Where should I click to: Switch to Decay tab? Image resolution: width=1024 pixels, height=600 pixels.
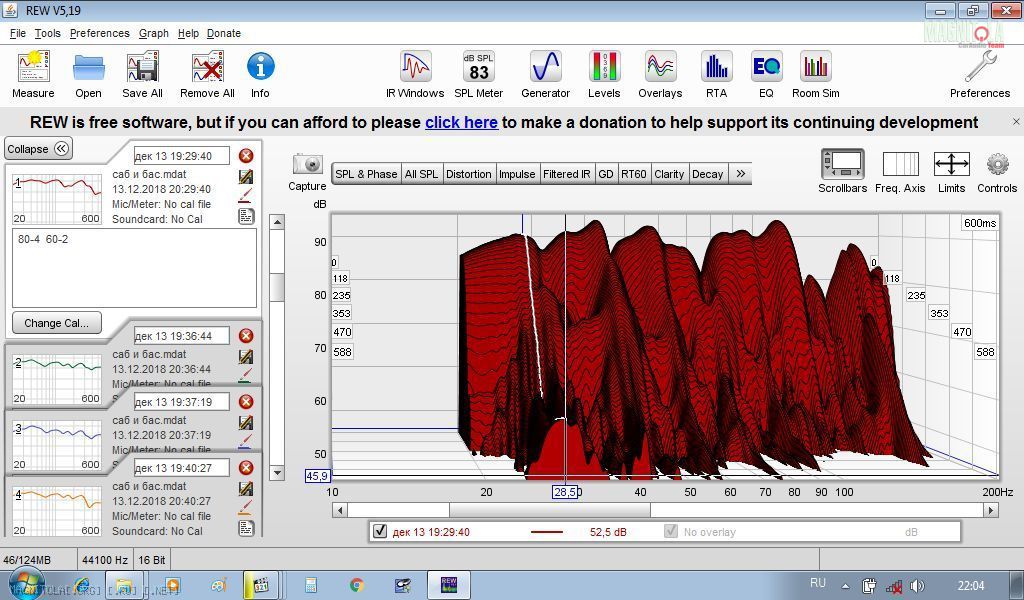click(707, 174)
